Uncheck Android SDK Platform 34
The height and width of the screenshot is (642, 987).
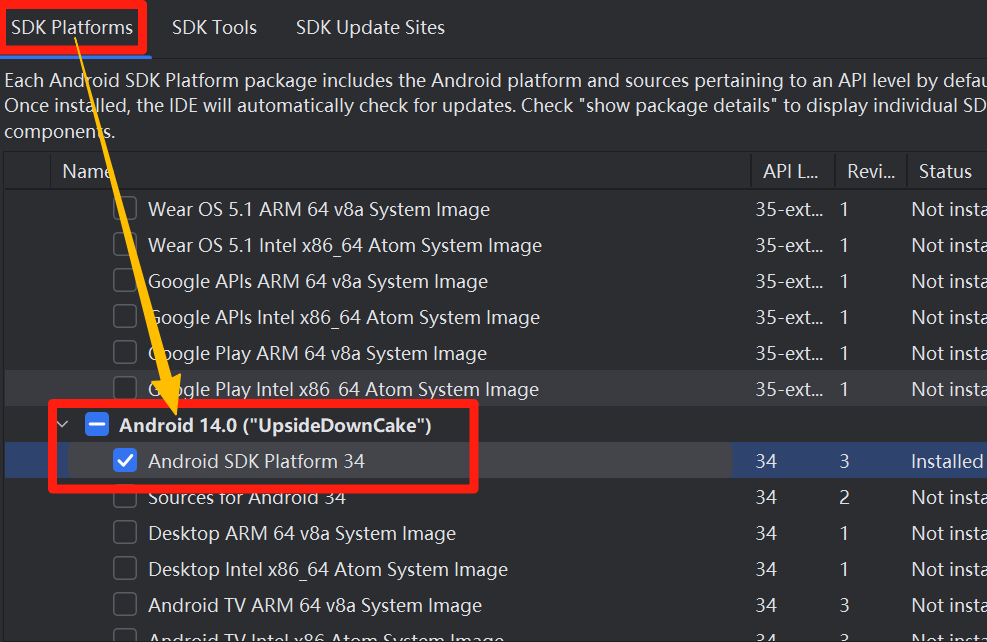[125, 461]
